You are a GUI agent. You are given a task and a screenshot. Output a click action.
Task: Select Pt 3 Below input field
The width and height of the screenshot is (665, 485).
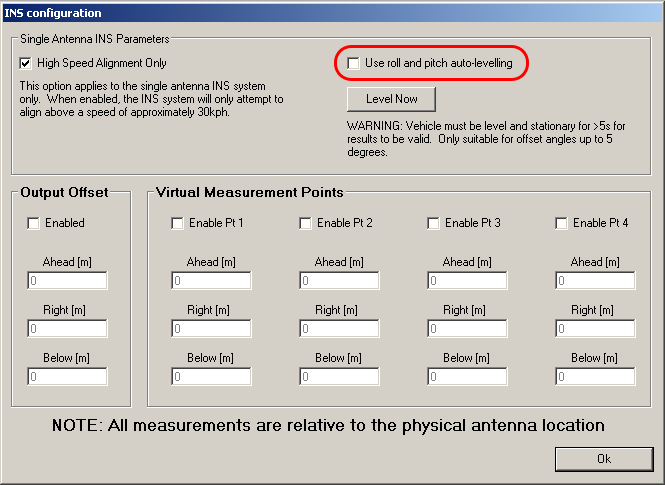pos(467,377)
